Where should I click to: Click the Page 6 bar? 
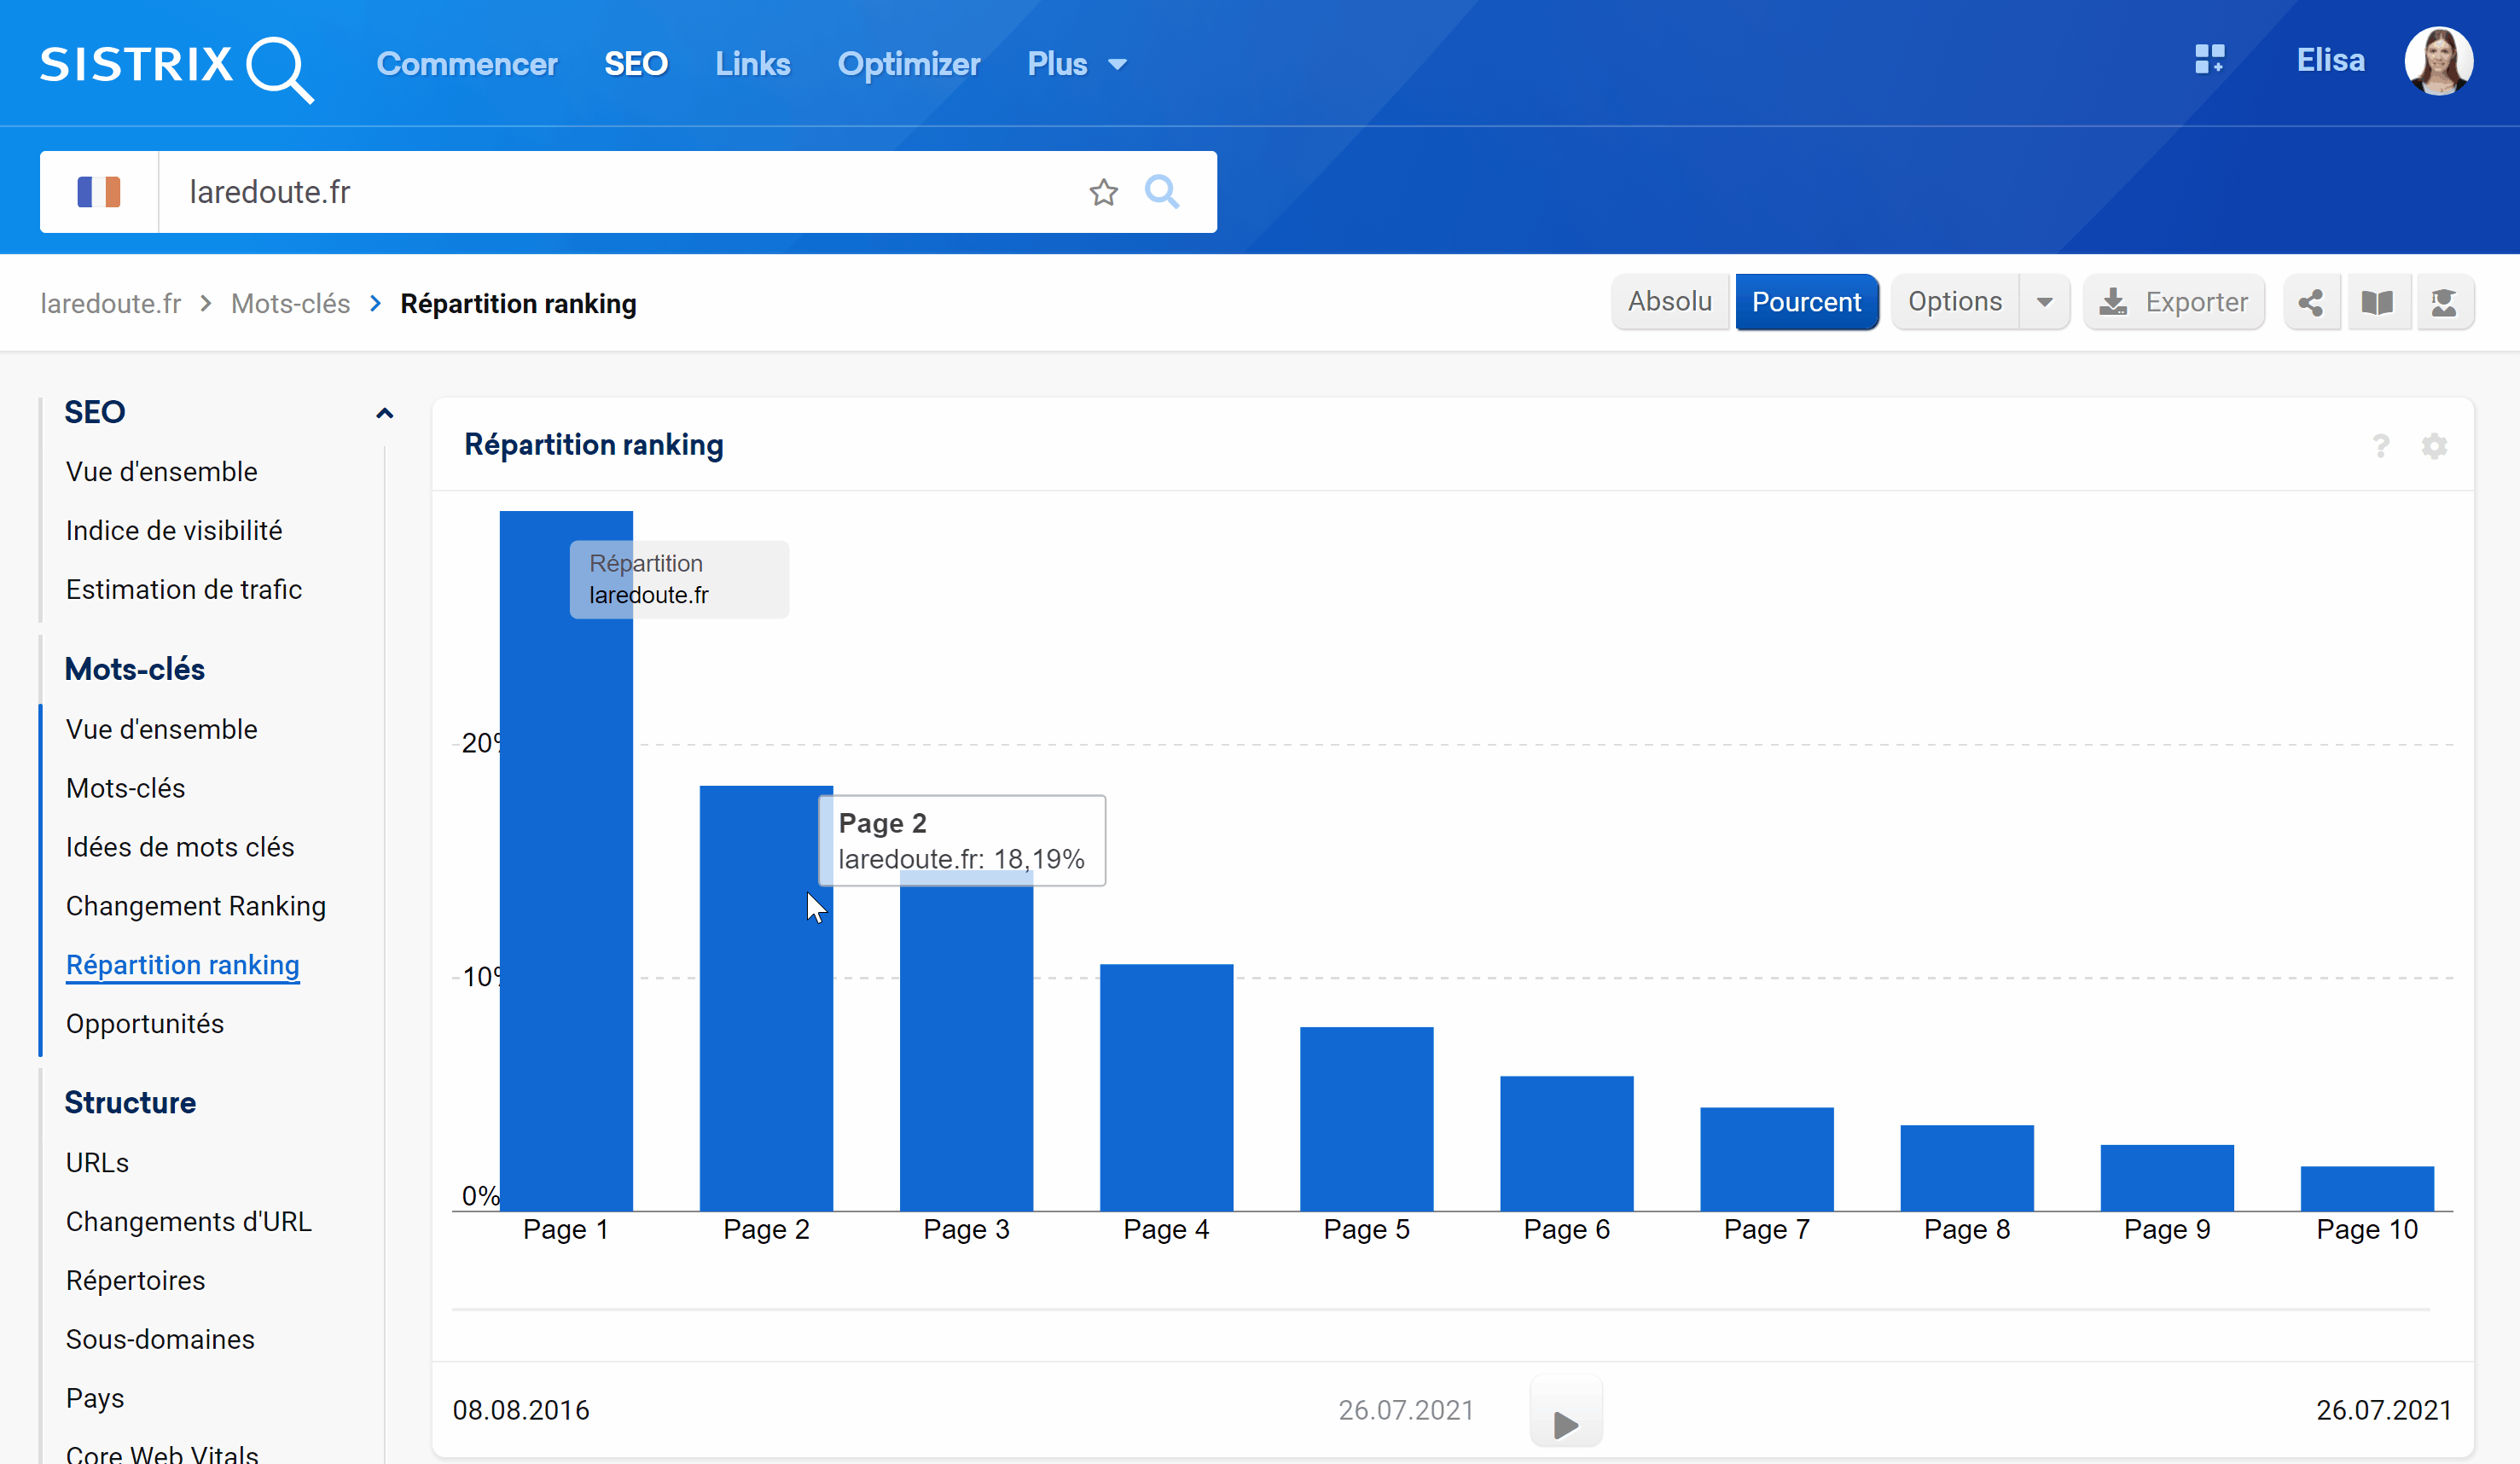coord(1566,1143)
